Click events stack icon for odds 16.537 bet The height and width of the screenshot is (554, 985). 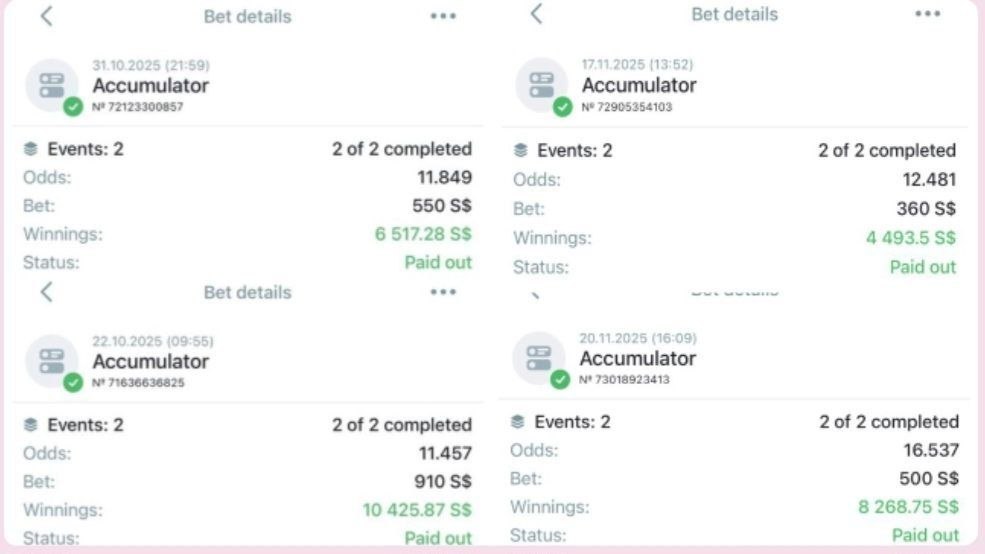point(518,421)
